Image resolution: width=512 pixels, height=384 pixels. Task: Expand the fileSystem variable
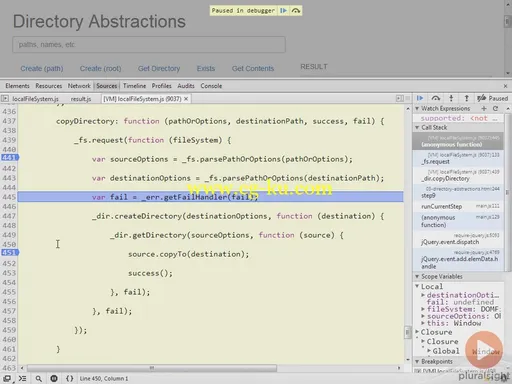423,309
